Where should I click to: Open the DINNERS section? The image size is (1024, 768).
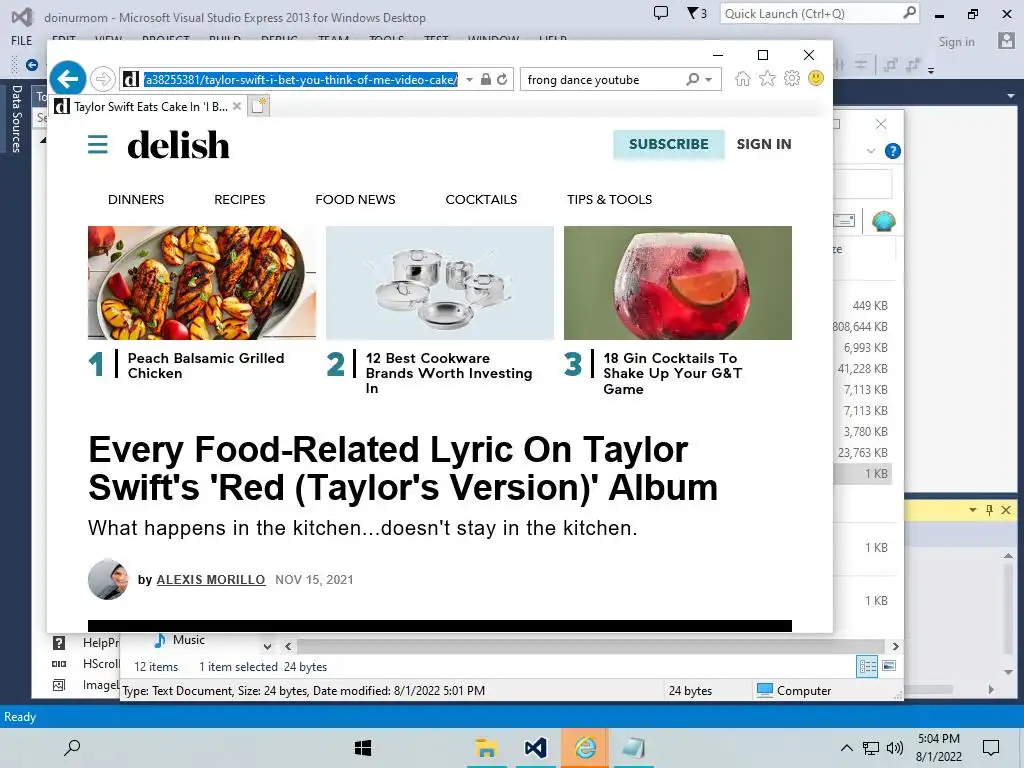coord(136,200)
